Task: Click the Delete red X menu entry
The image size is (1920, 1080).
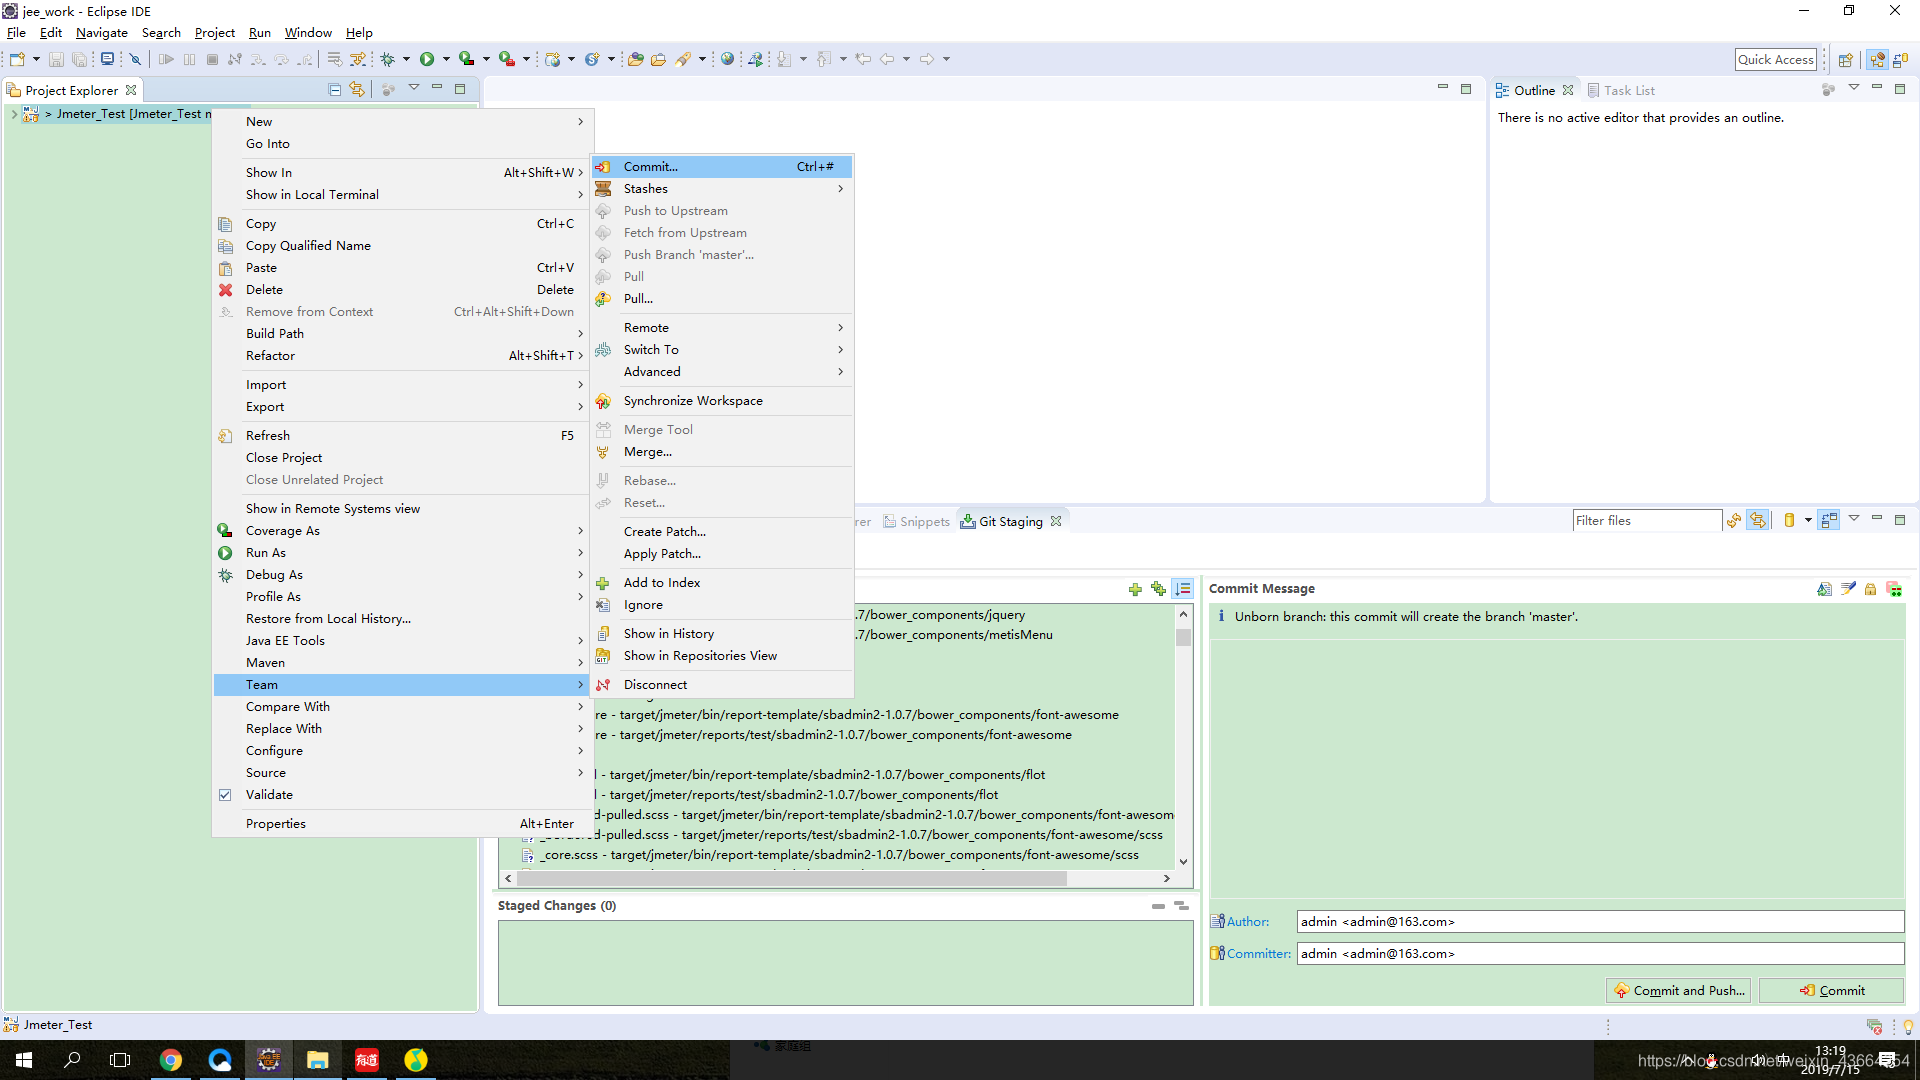Action: coord(400,290)
